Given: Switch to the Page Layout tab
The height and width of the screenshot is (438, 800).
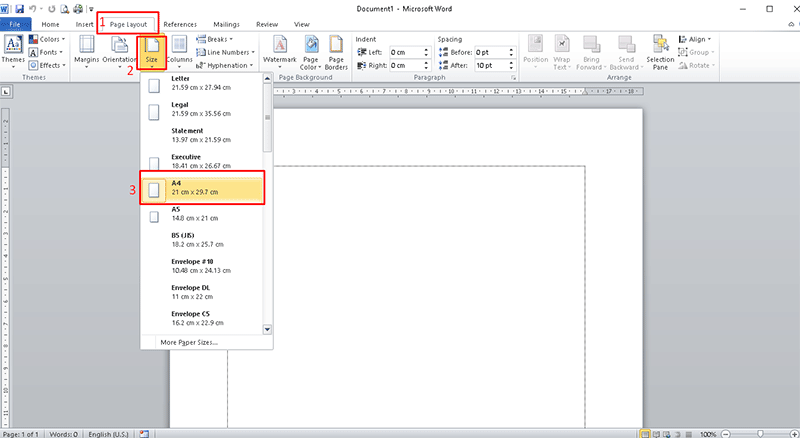Looking at the screenshot, I should (x=128, y=24).
